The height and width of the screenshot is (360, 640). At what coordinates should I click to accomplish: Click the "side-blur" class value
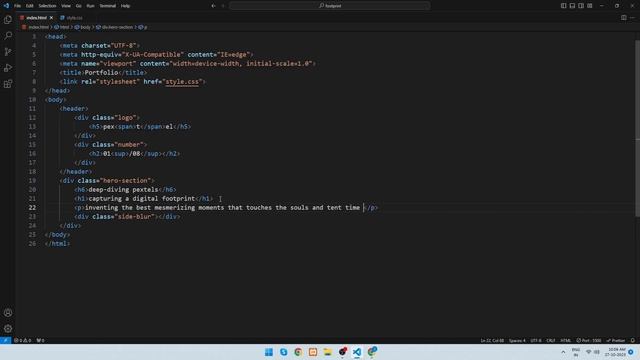tap(134, 216)
